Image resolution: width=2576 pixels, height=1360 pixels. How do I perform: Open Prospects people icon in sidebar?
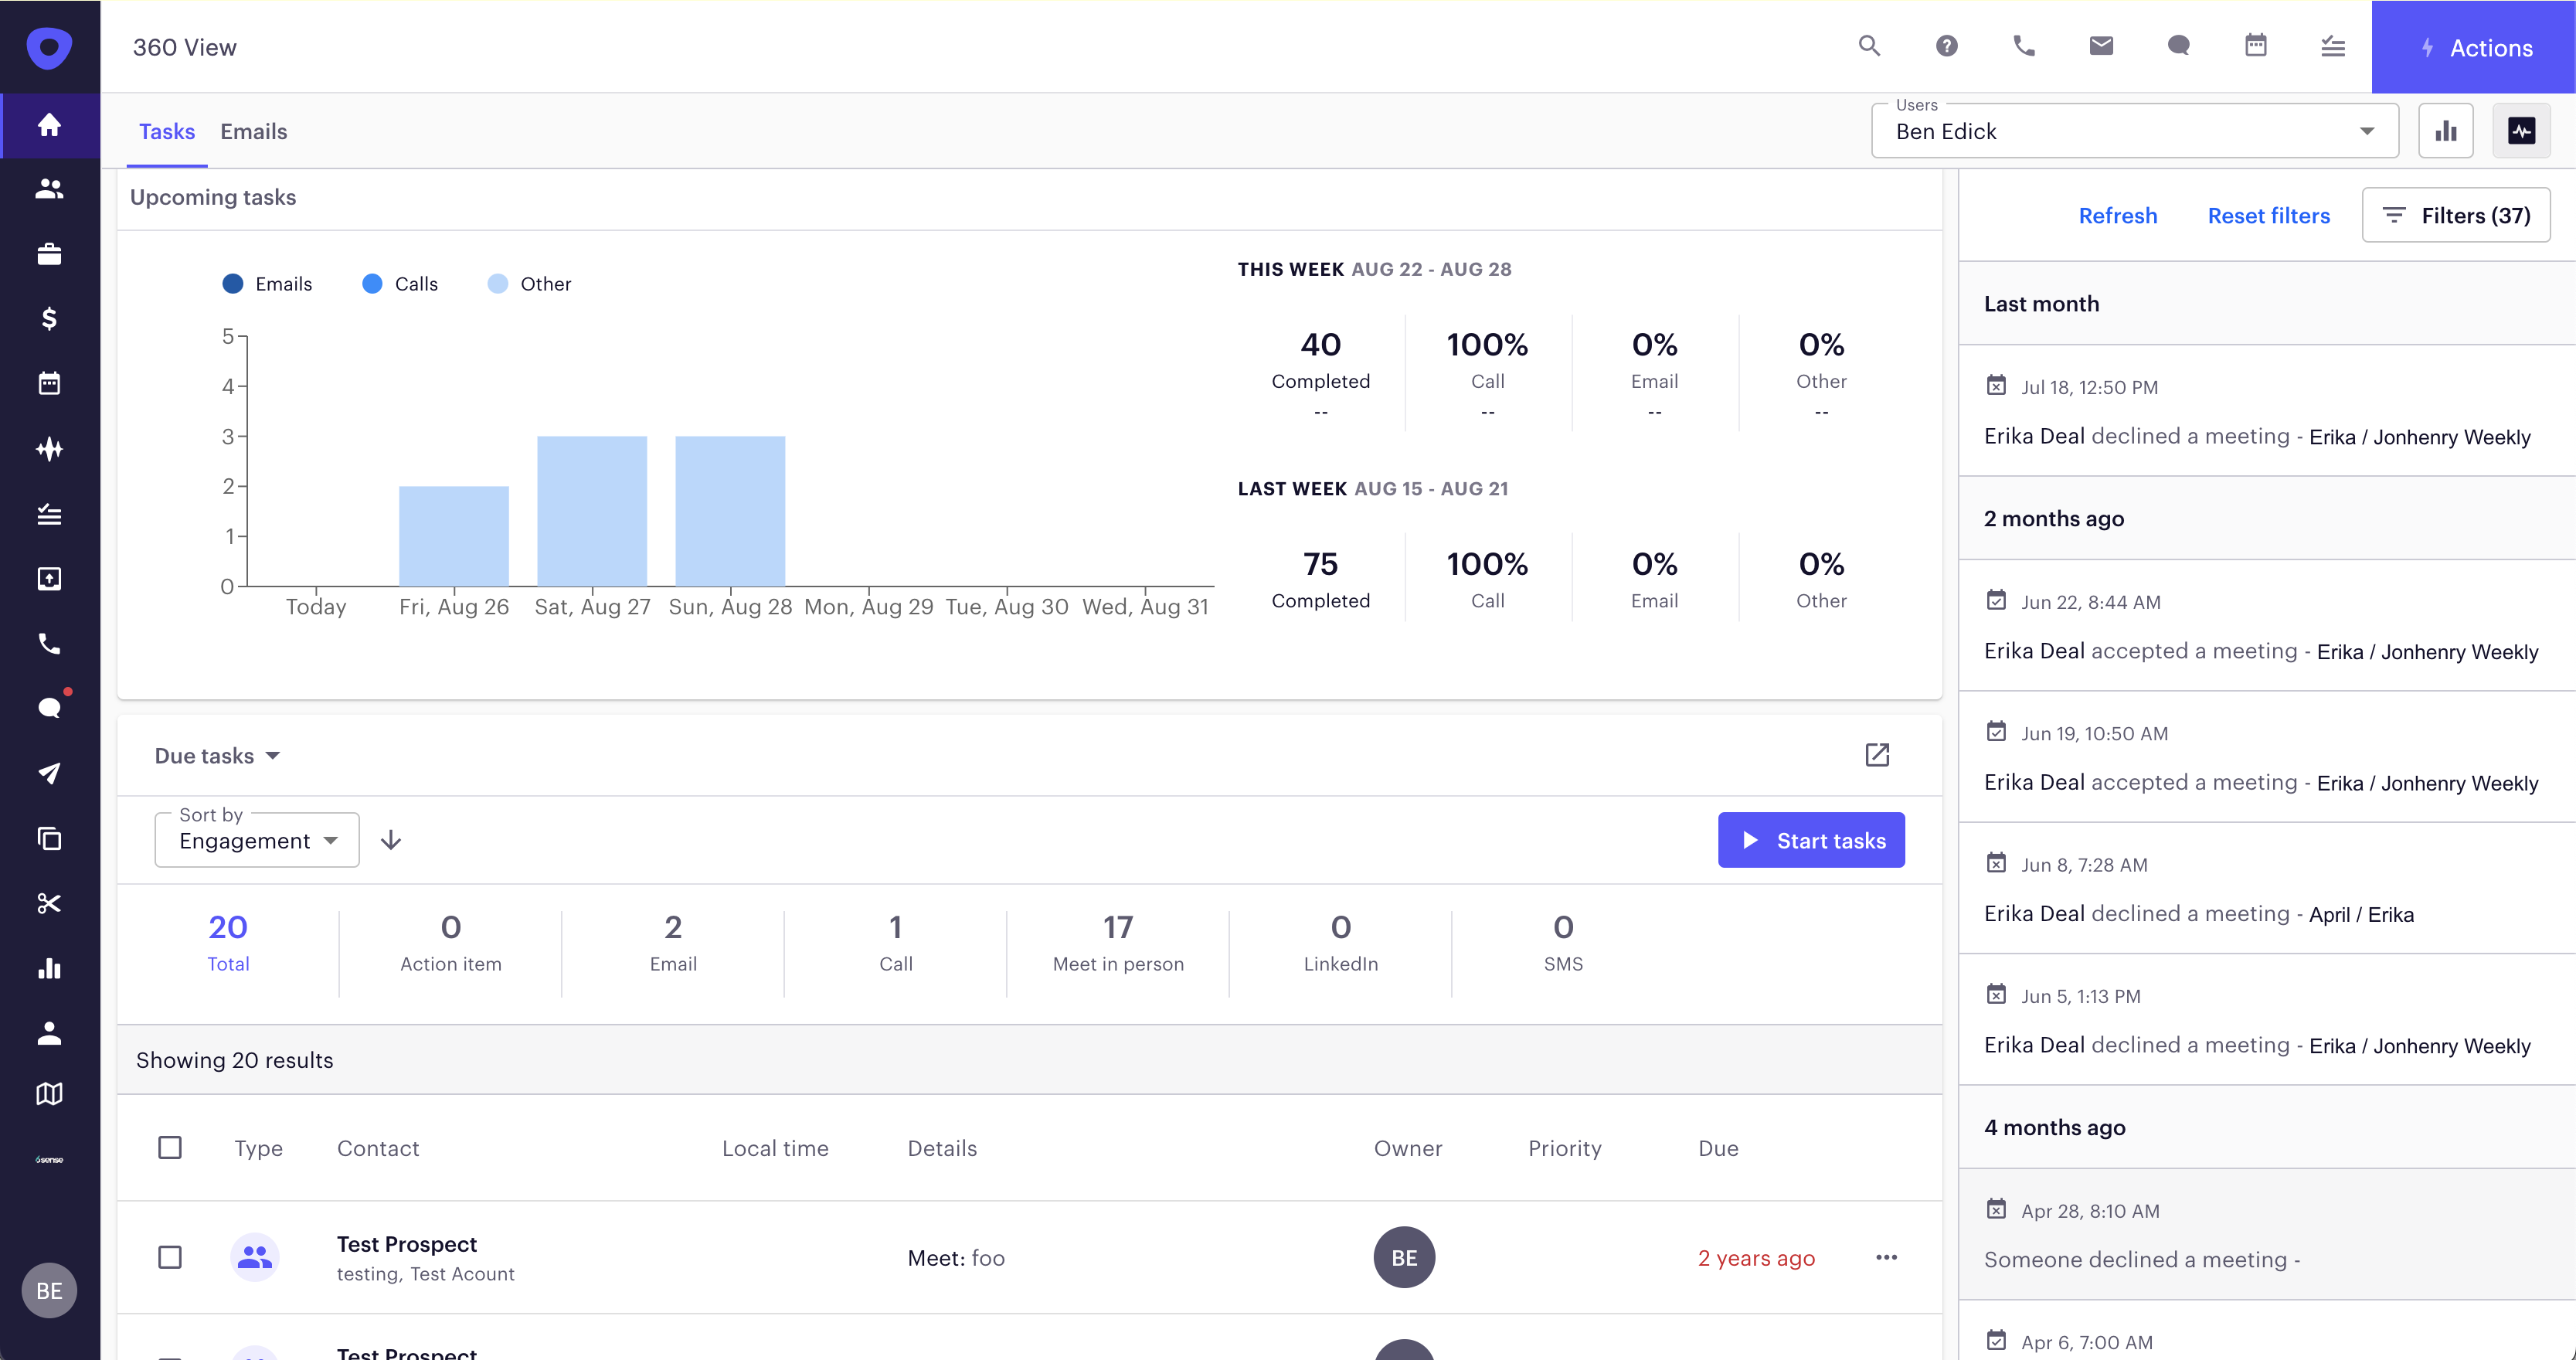click(49, 189)
